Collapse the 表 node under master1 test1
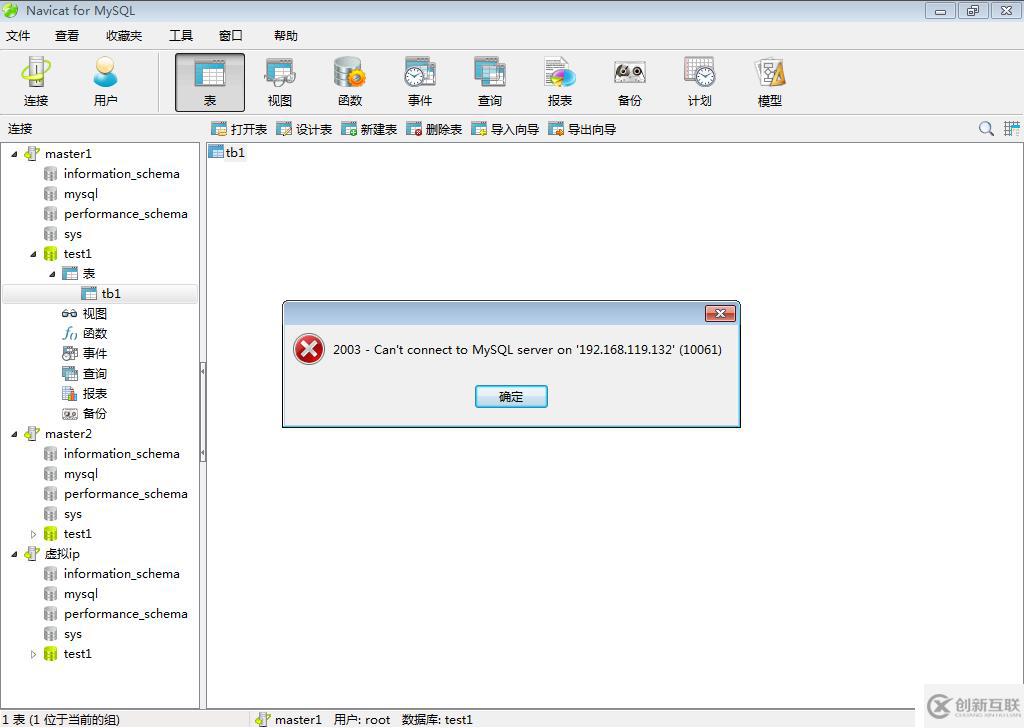 point(52,274)
